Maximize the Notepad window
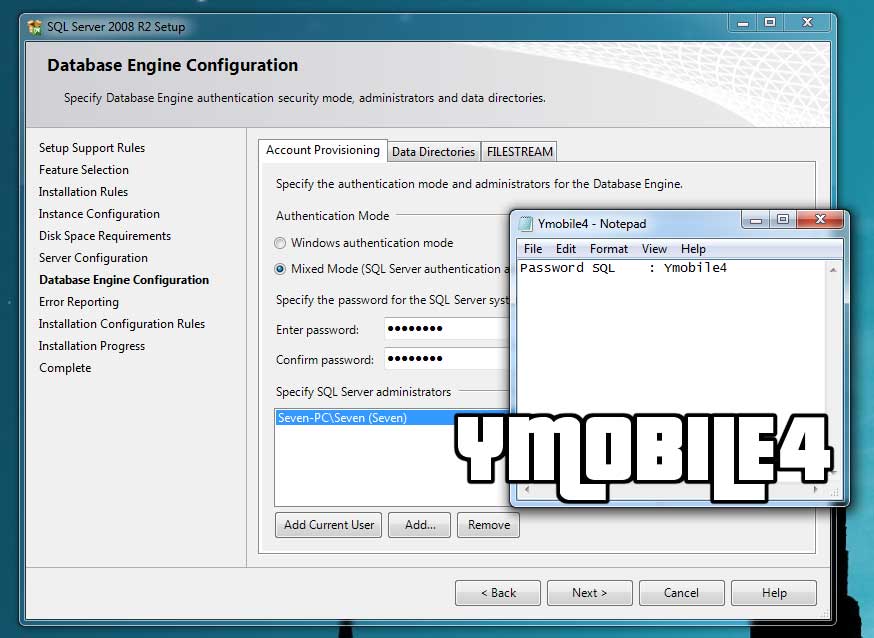Image resolution: width=874 pixels, height=638 pixels. point(783,220)
